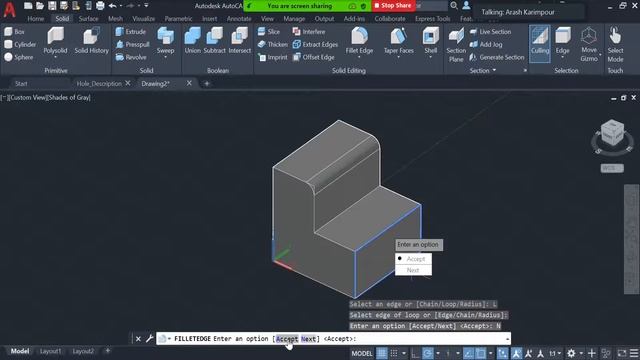Run the Interfere check tool
Screen dimensions: 640x360
coord(309,31)
